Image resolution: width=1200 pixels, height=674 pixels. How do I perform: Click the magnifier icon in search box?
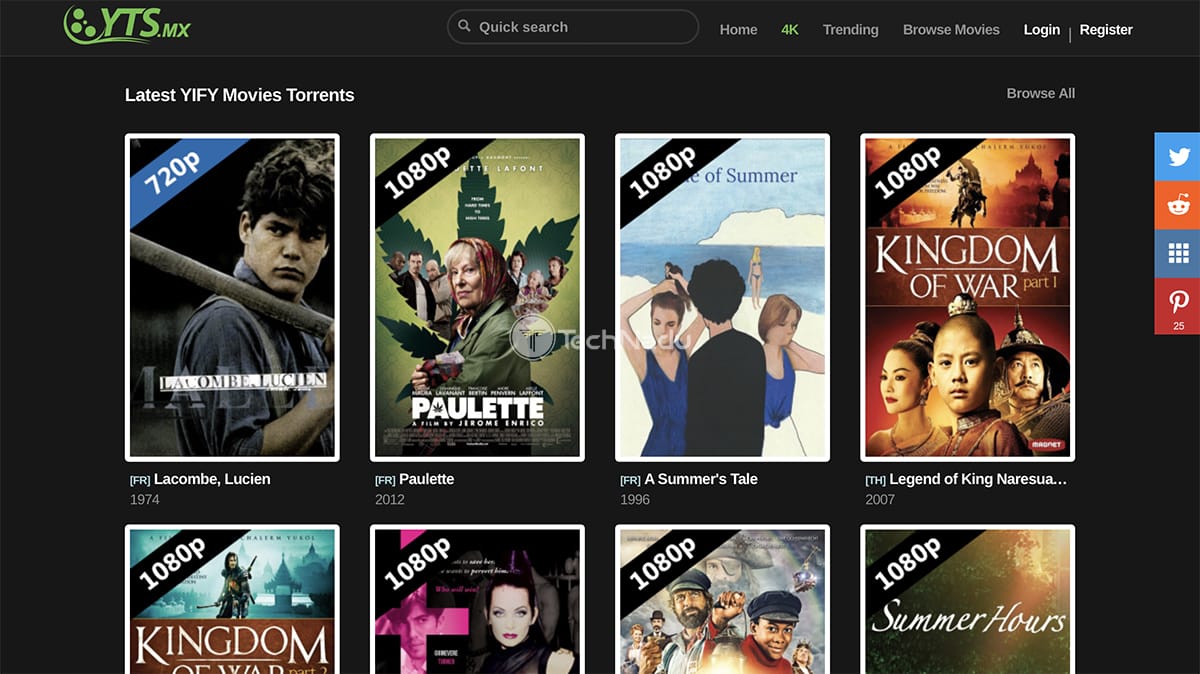coord(464,27)
